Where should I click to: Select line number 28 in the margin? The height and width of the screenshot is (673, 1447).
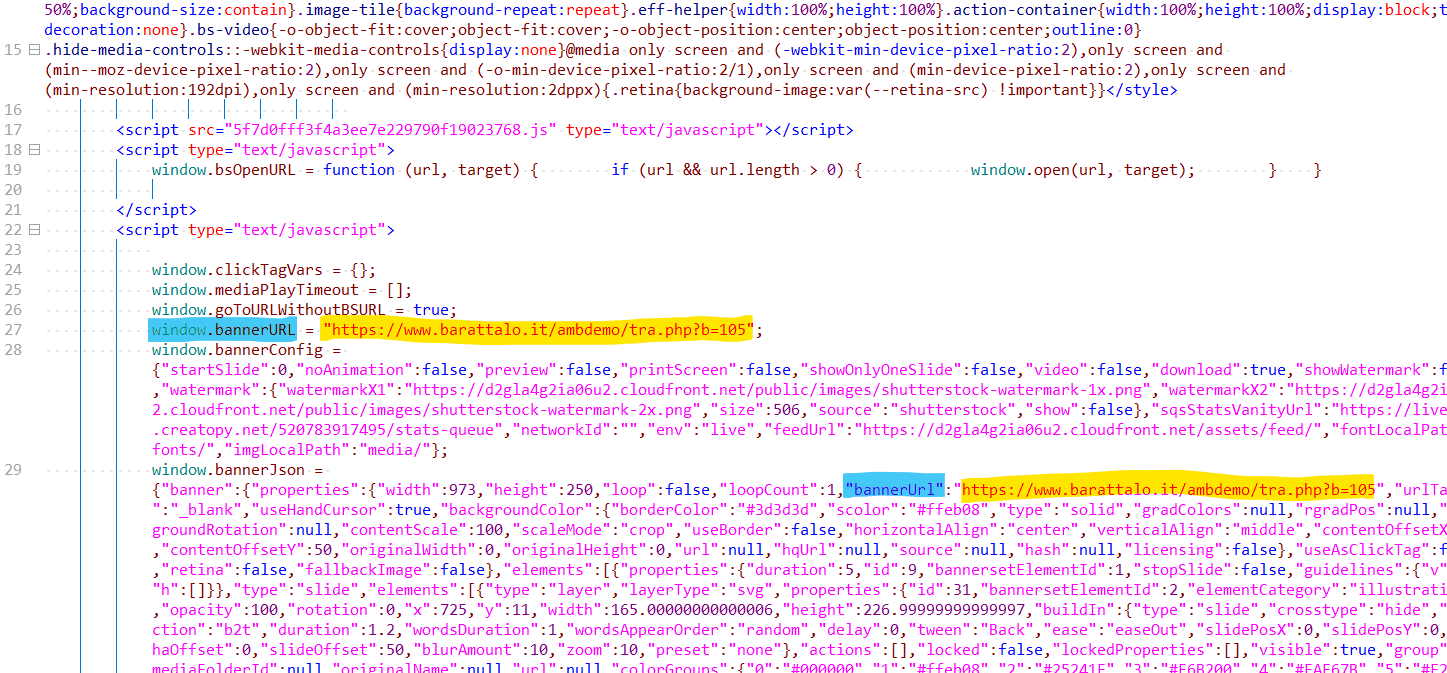14,350
